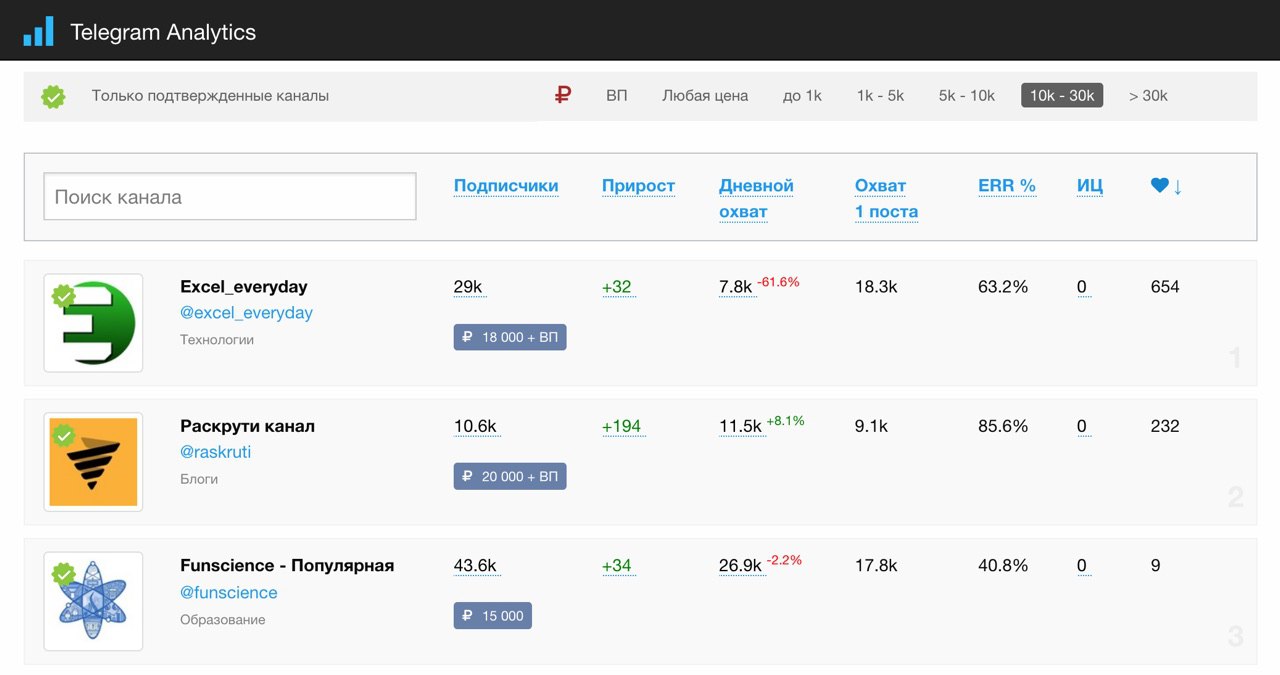Focus the Поиск канала search field
Image resolution: width=1280 pixels, height=675 pixels.
point(230,196)
